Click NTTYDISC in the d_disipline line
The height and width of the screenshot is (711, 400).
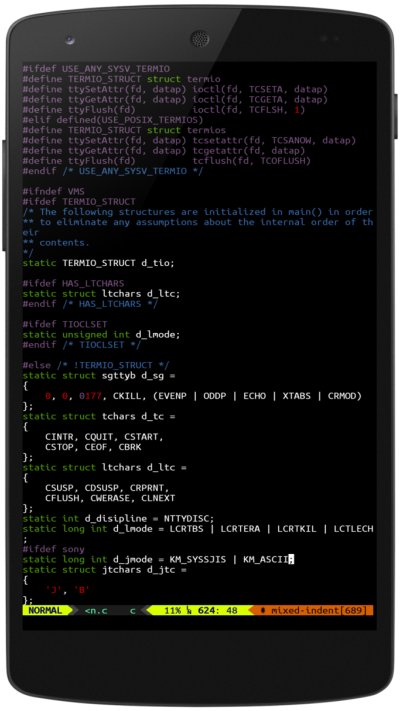186,518
